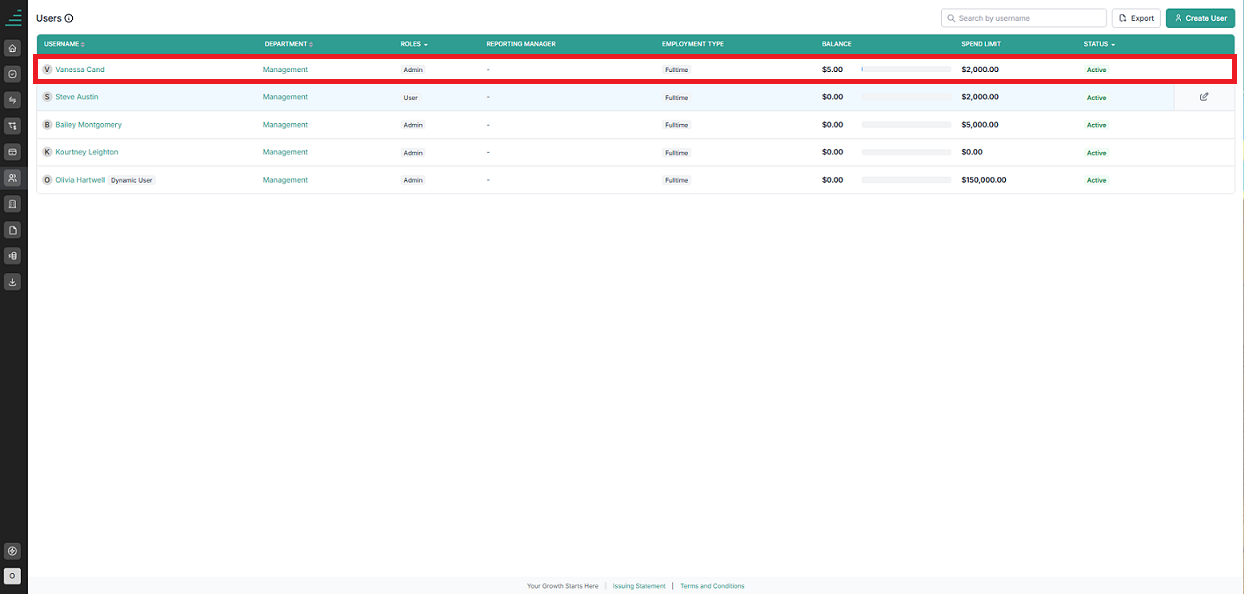
Task: Open the Olivia Hartwell user link
Action: pyautogui.click(x=80, y=180)
